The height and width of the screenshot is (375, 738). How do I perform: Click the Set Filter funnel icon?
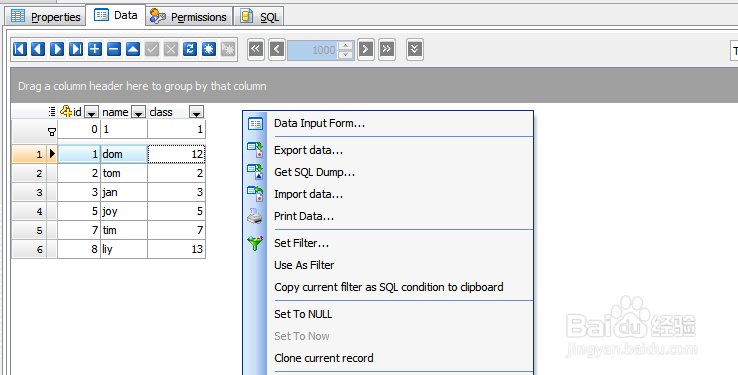click(x=255, y=243)
